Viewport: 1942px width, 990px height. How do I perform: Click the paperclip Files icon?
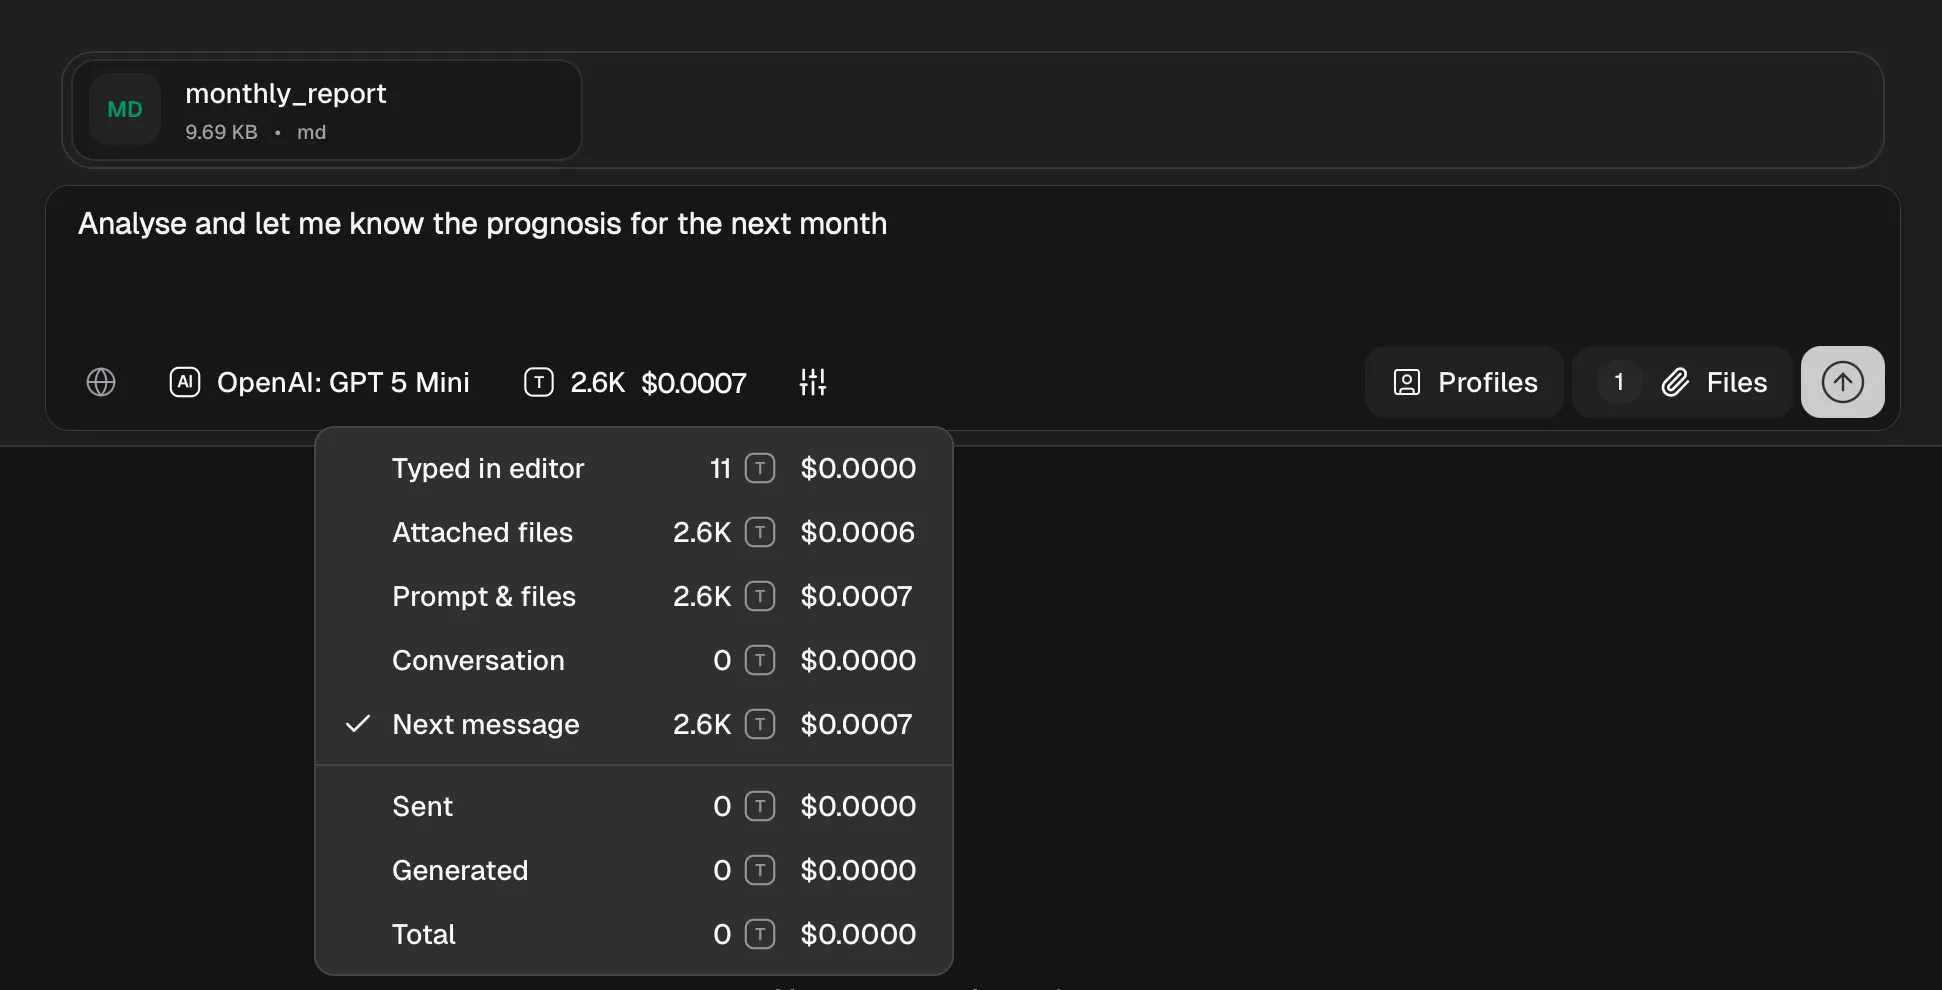[1675, 382]
